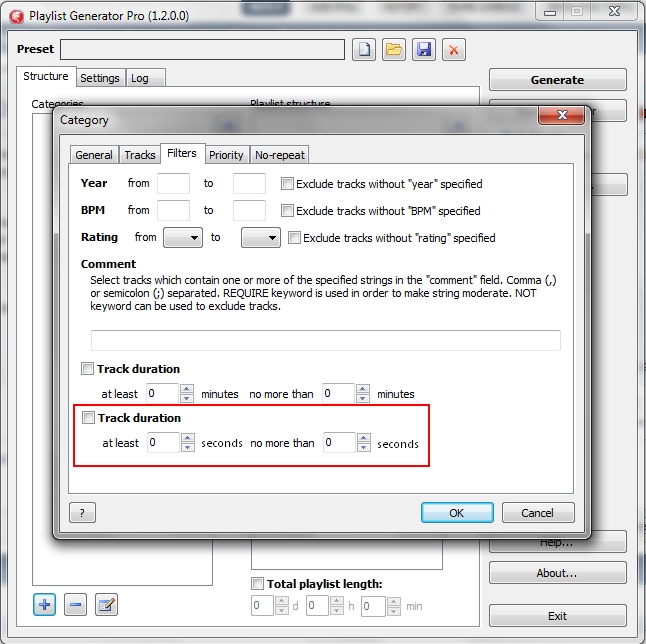Decrease no more than seconds spinner
This screenshot has width=646, height=644.
[x=364, y=447]
